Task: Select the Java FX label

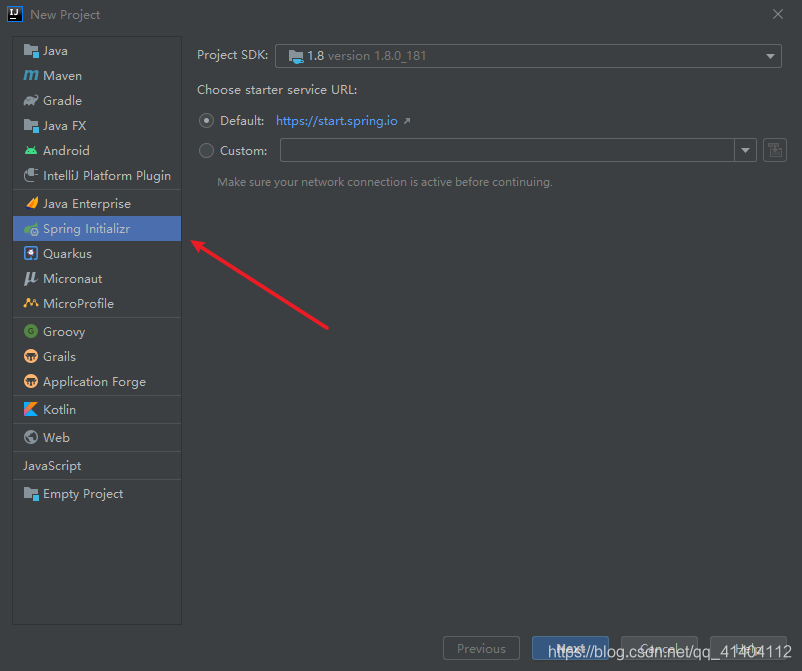Action: pos(64,126)
